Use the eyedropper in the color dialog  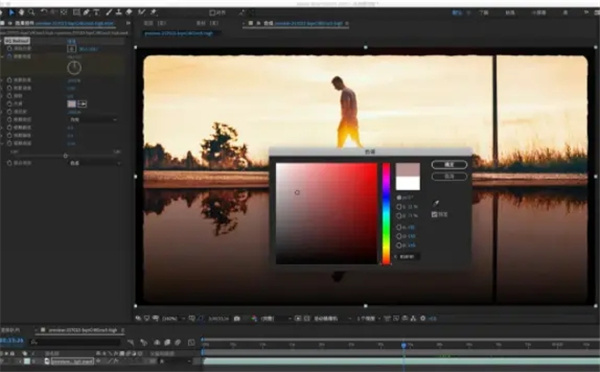click(436, 203)
